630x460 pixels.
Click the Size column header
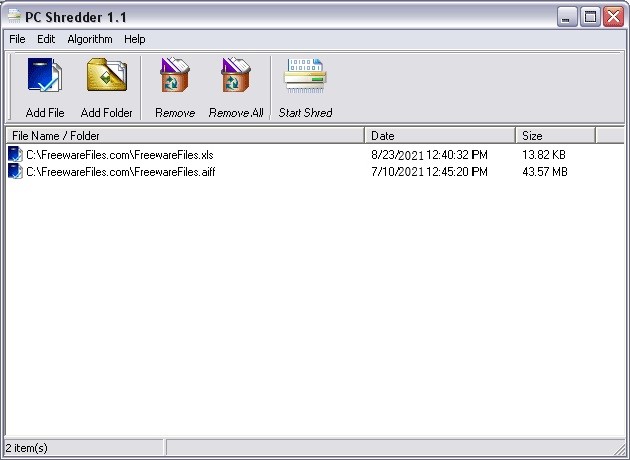pyautogui.click(x=555, y=135)
